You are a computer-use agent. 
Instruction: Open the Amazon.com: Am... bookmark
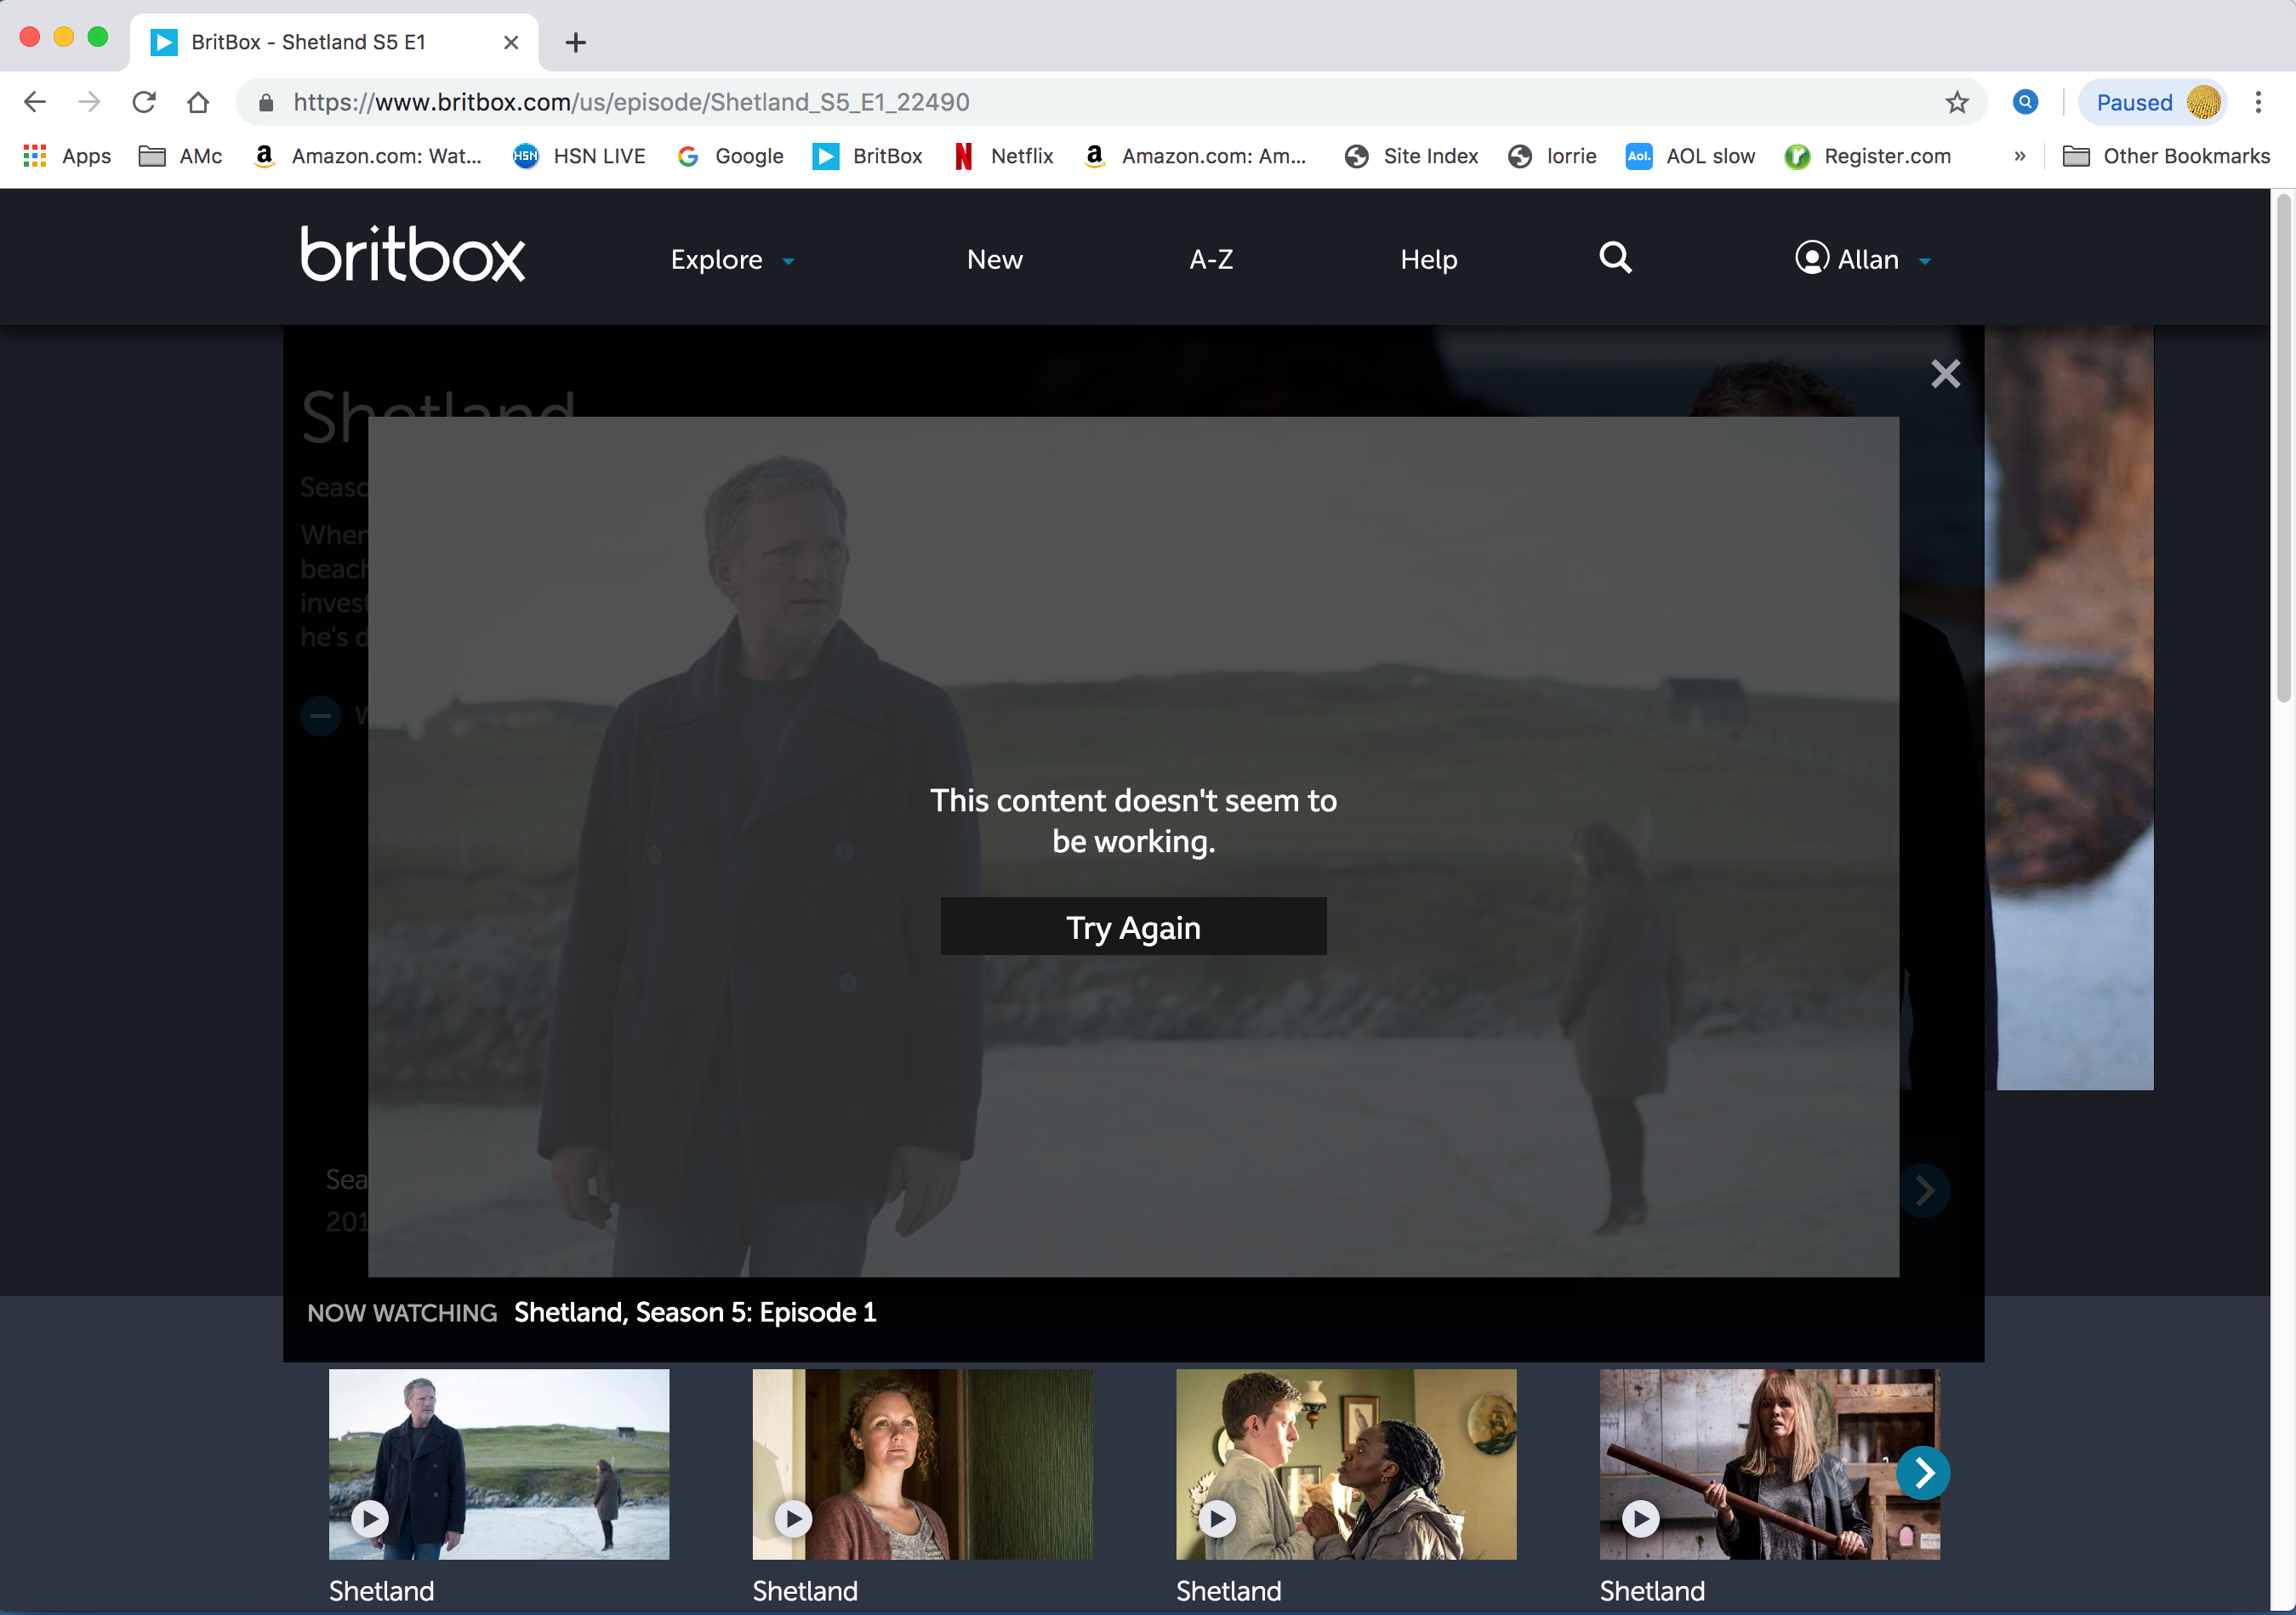[x=1196, y=156]
